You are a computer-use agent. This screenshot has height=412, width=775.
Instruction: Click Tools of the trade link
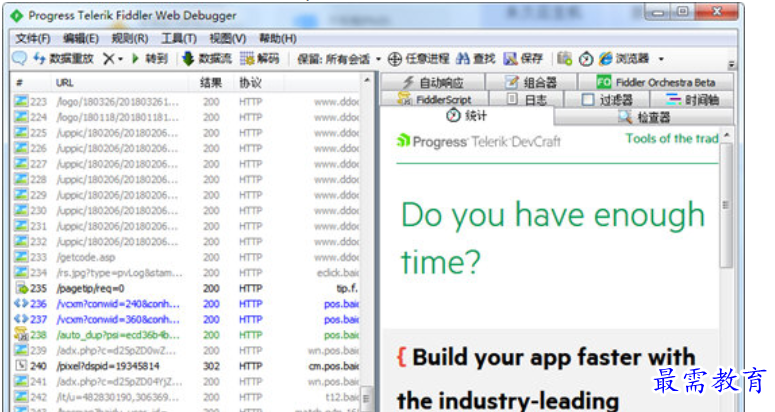[672, 139]
